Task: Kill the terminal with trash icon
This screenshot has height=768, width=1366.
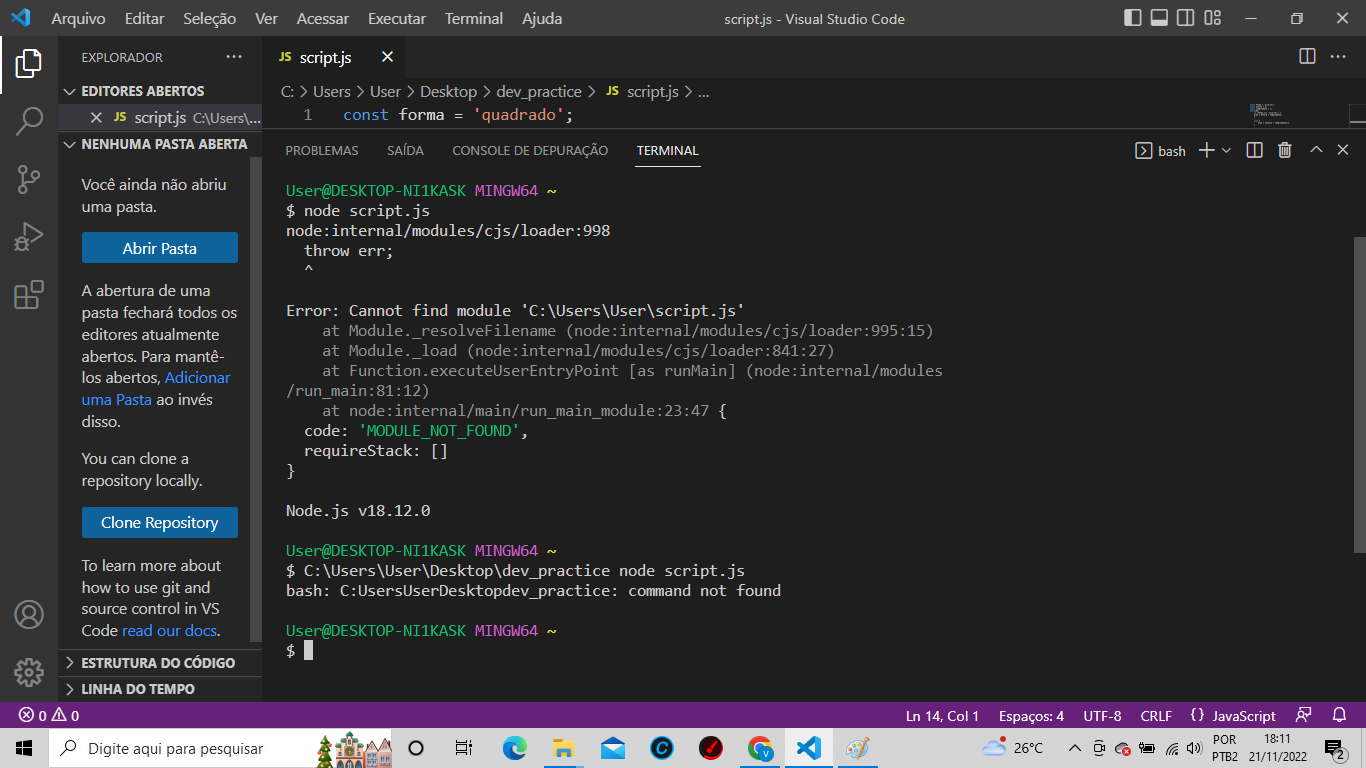Action: click(1285, 150)
